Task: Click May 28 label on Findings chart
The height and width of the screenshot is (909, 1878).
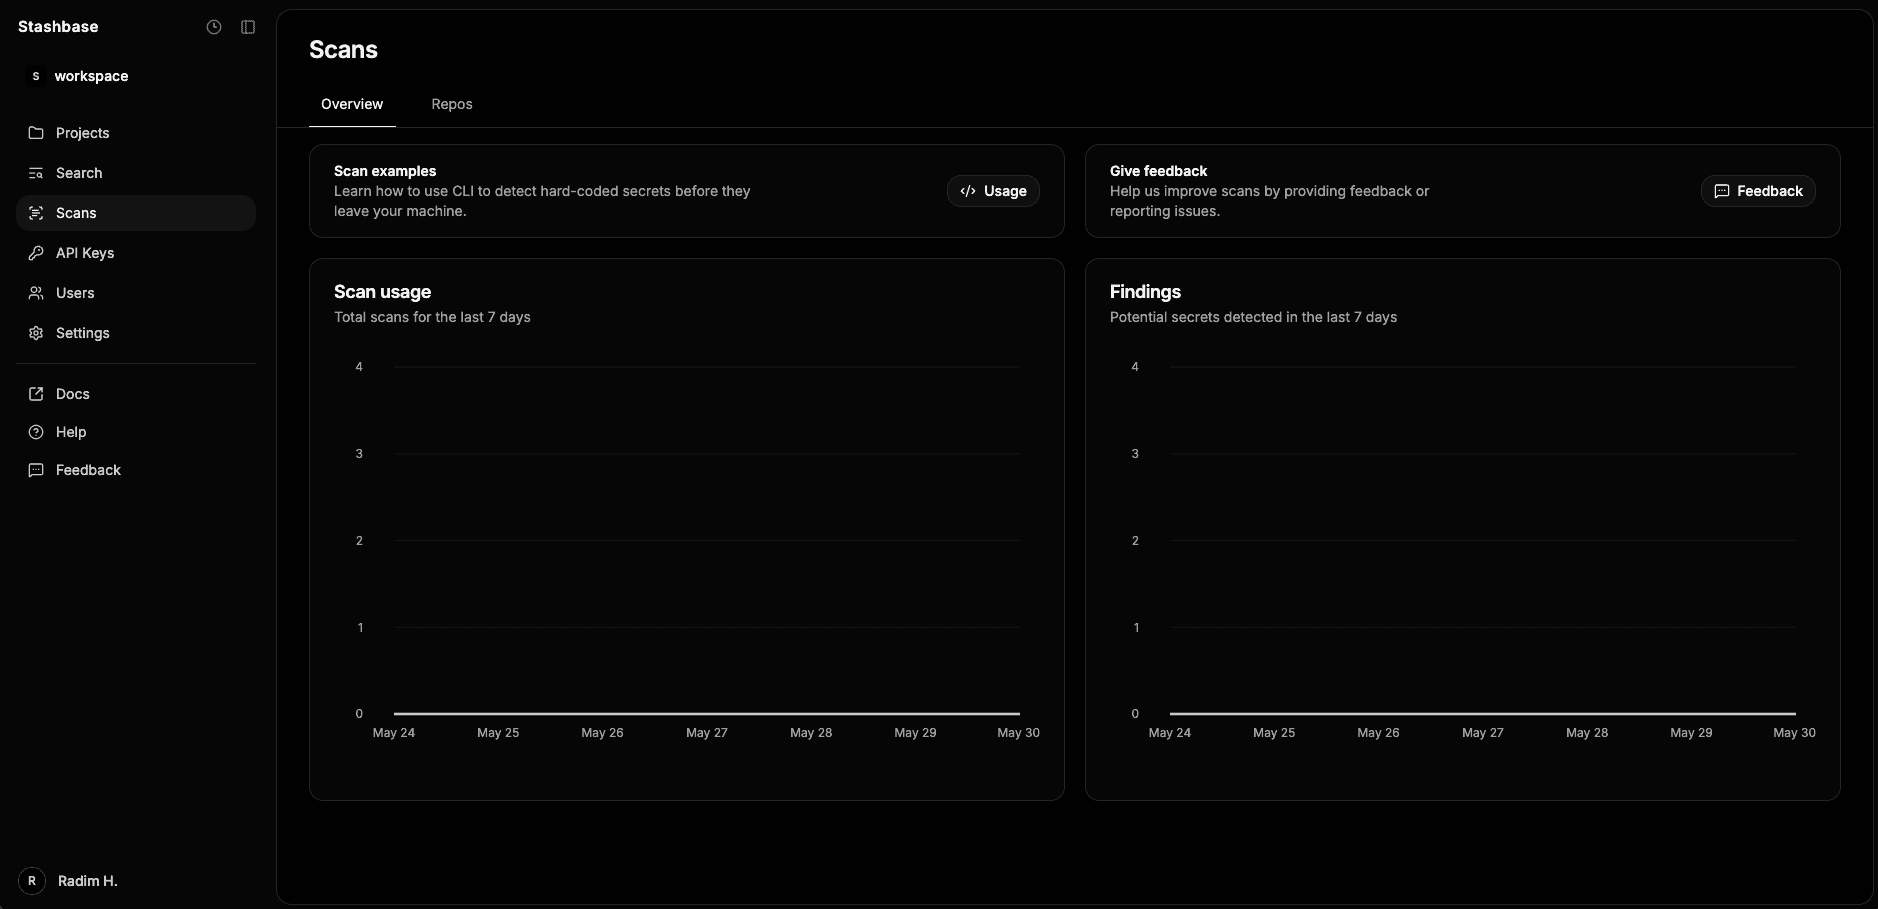Action: pos(1587,733)
